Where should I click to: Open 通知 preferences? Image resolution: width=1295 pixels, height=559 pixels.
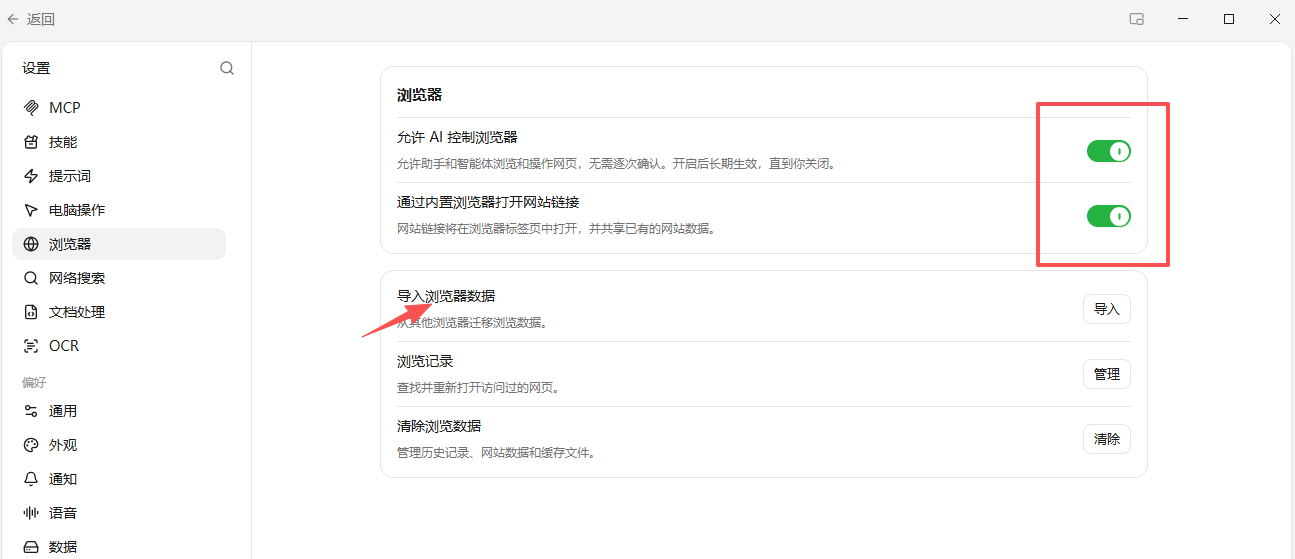119,479
